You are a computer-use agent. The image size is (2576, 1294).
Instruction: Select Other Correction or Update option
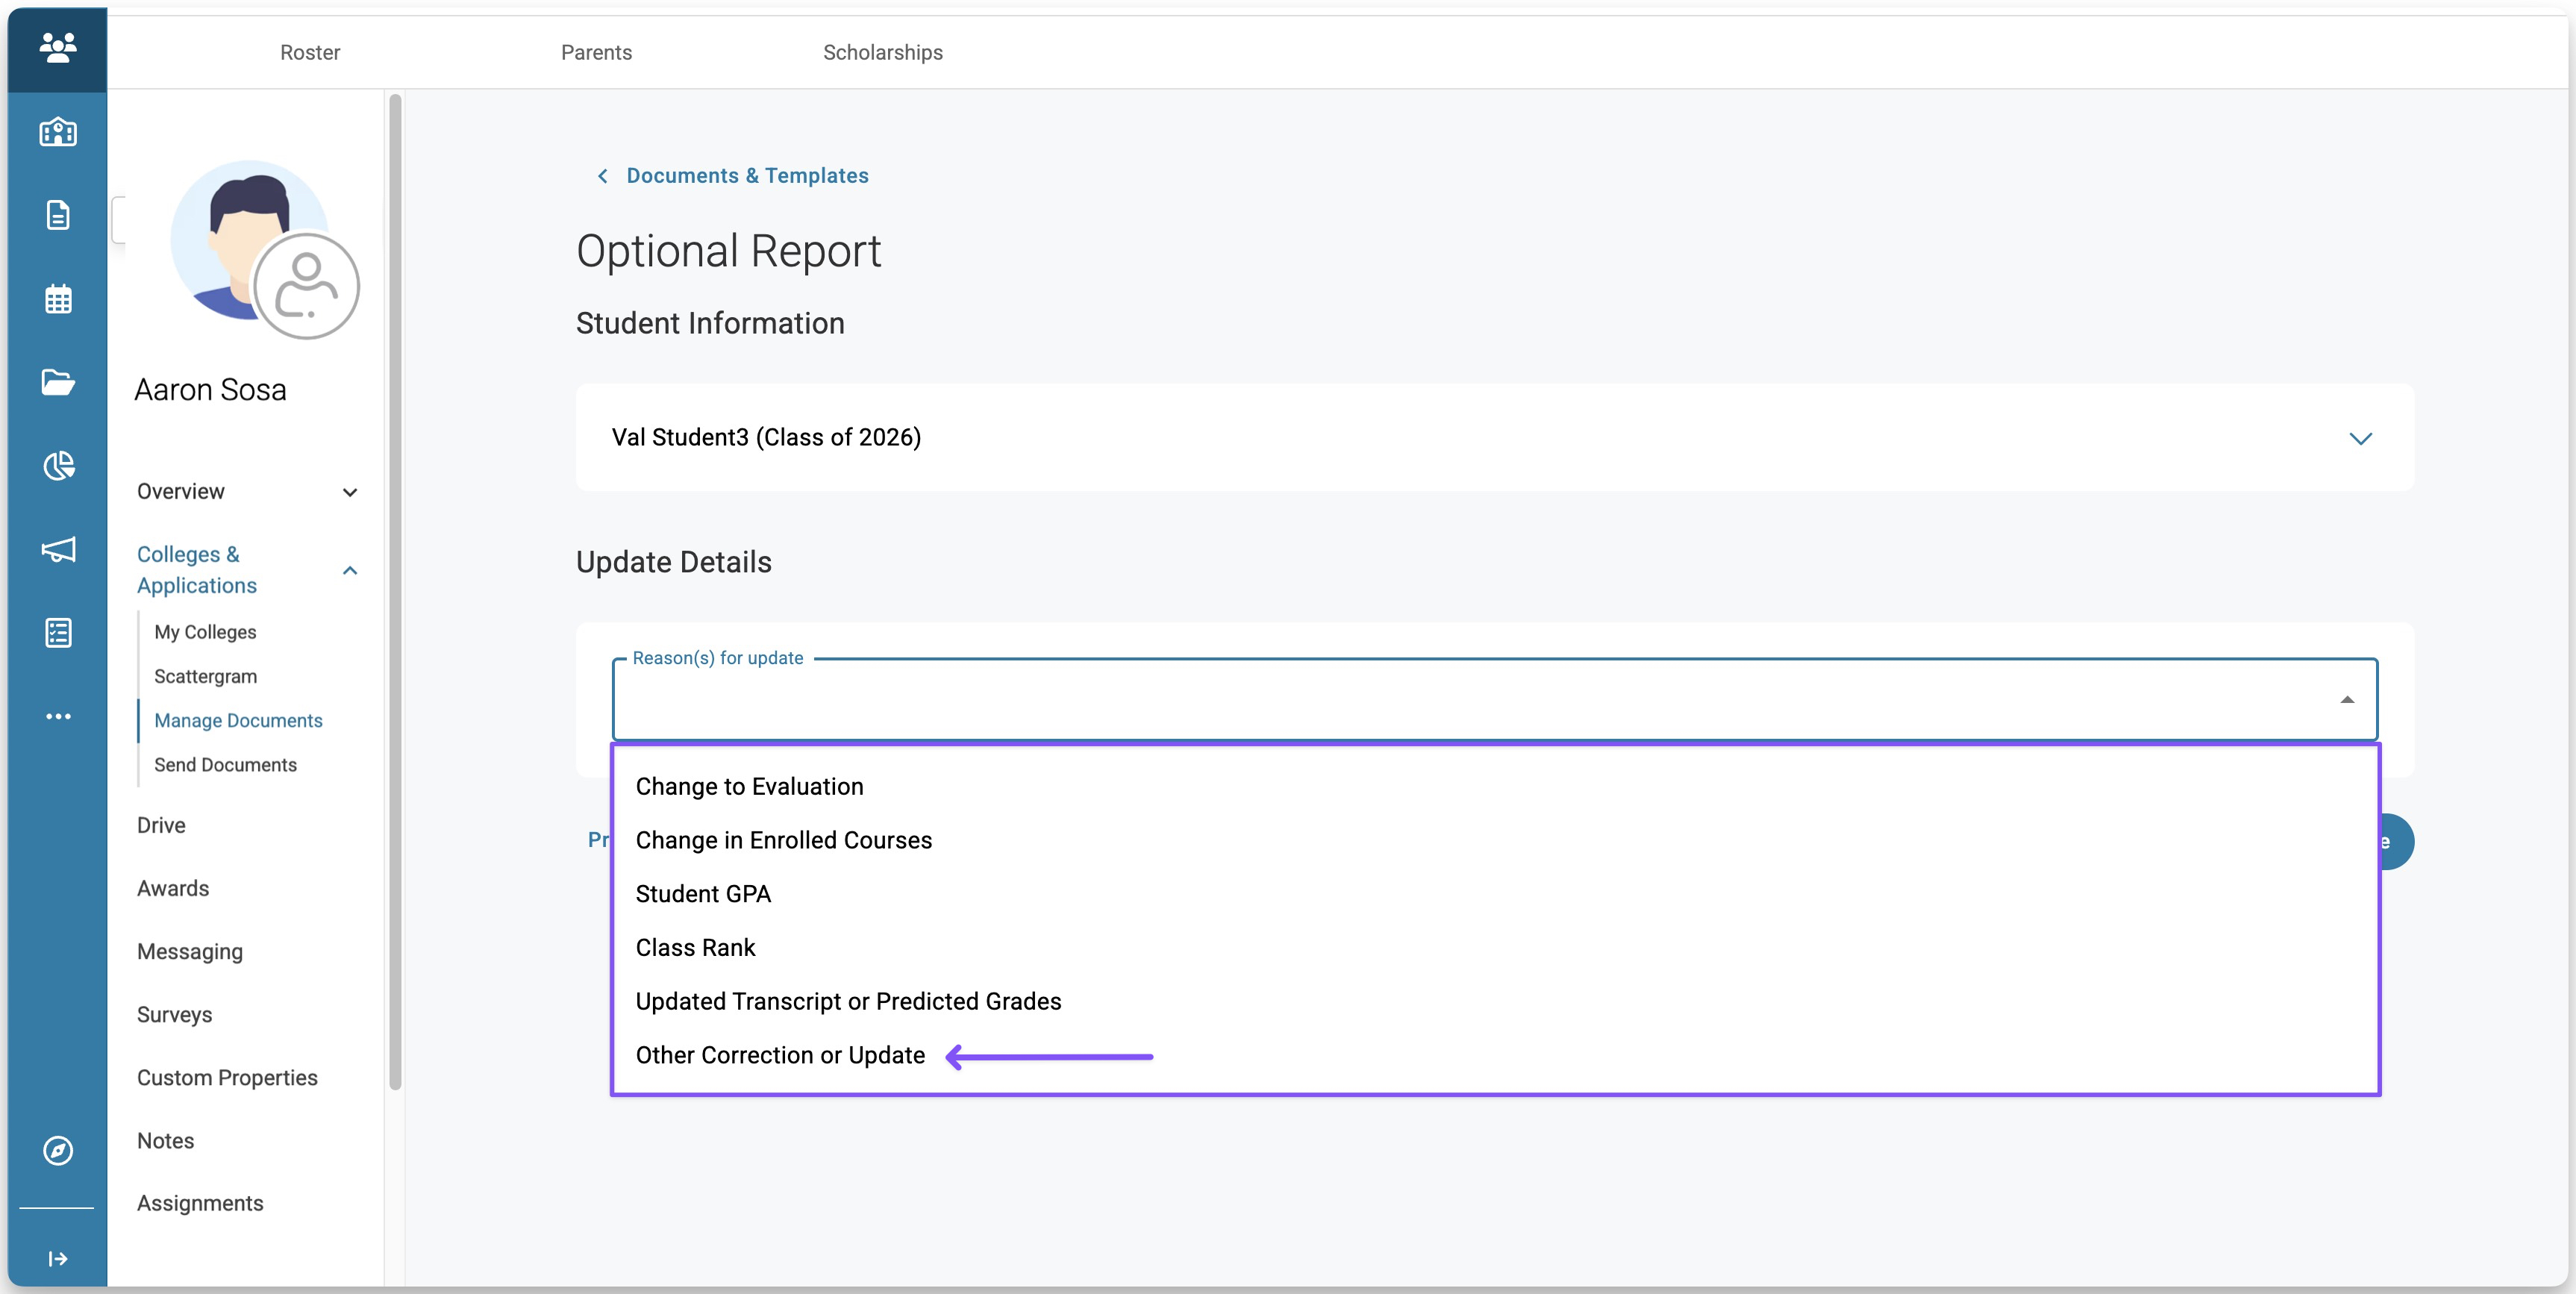780,1055
